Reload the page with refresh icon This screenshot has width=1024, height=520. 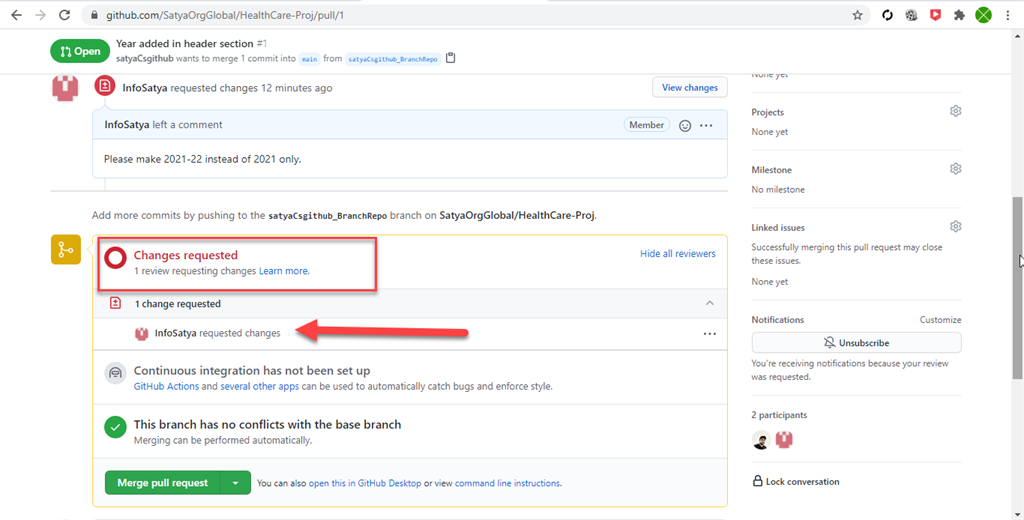(x=64, y=15)
